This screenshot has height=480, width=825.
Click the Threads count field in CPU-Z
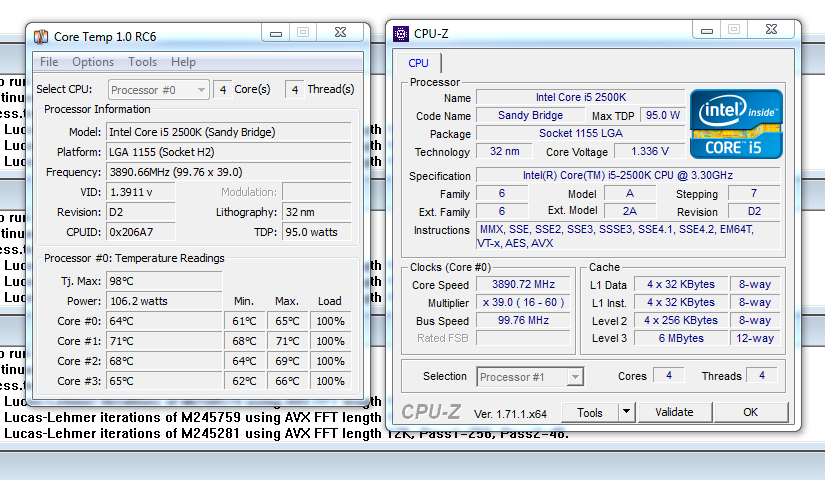pyautogui.click(x=761, y=375)
